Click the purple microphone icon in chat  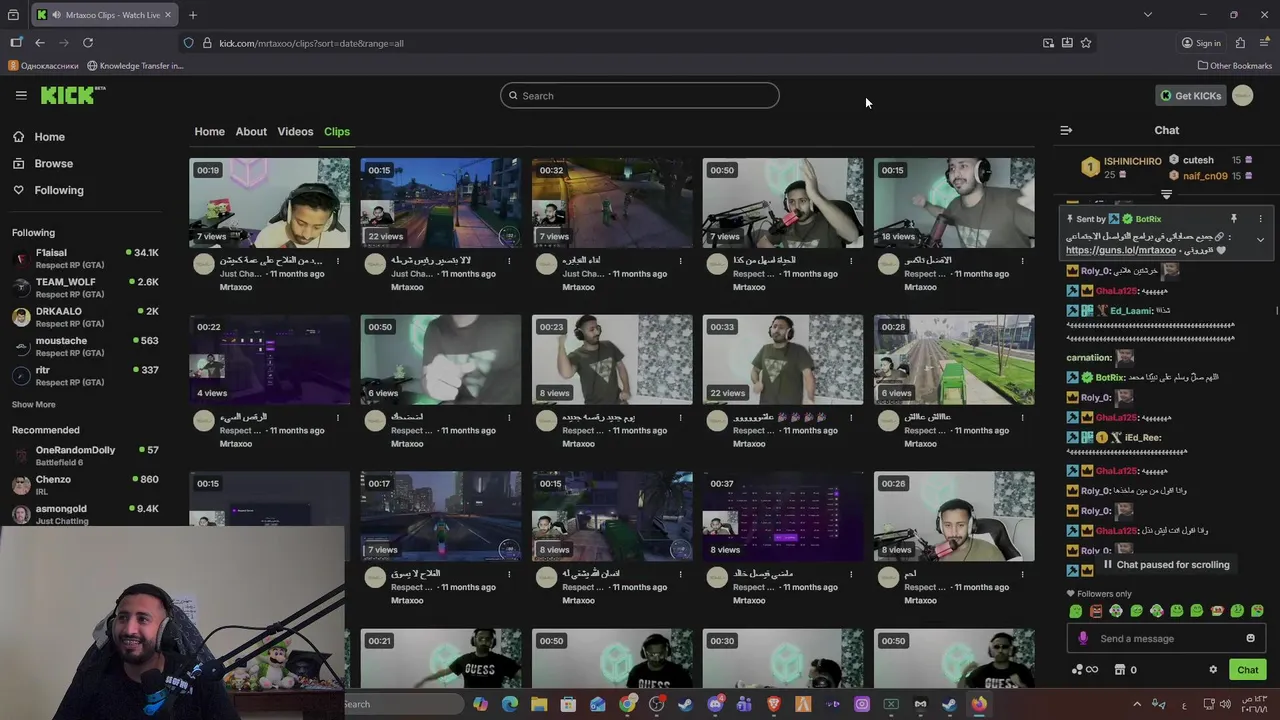pyautogui.click(x=1083, y=639)
